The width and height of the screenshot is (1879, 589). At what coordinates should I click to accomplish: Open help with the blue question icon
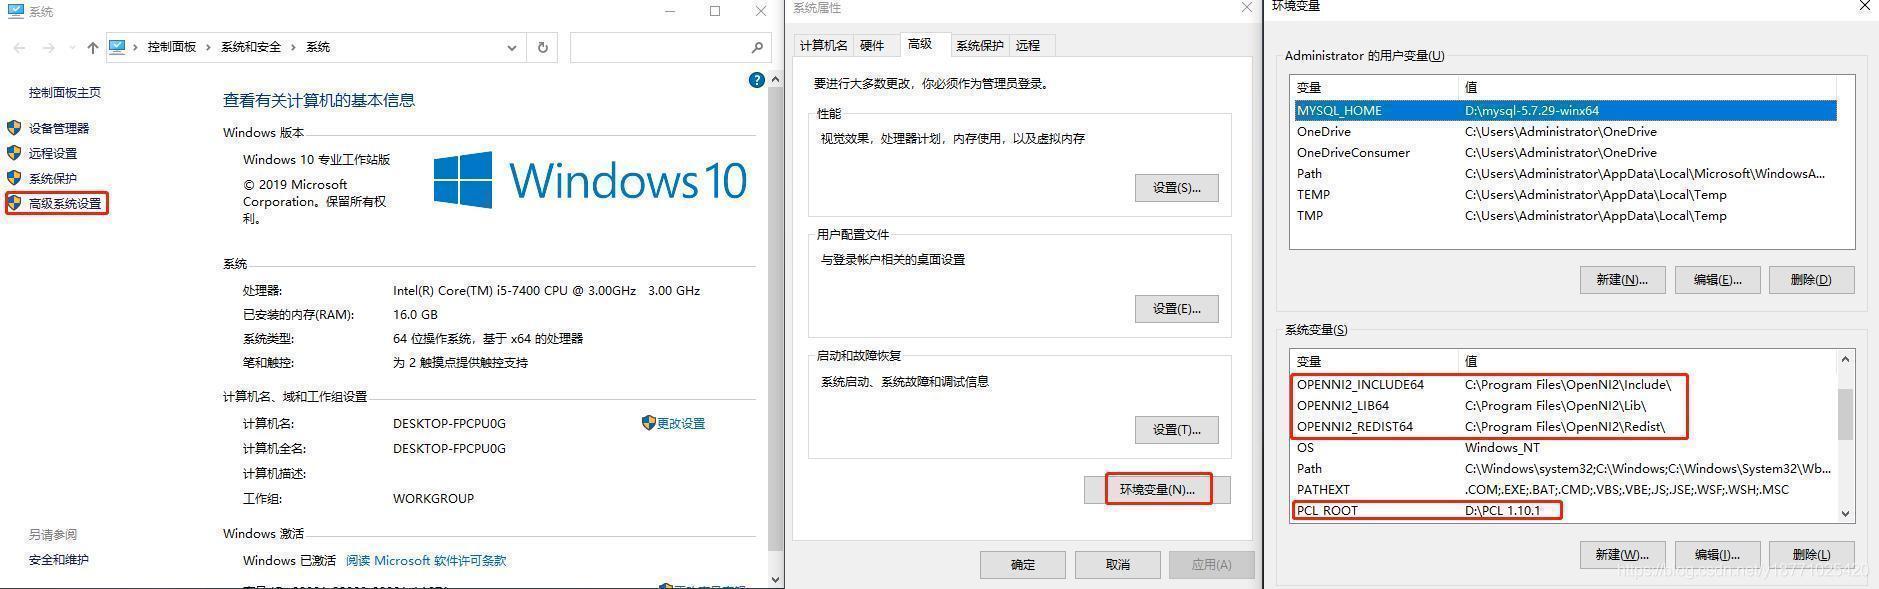pyautogui.click(x=757, y=80)
